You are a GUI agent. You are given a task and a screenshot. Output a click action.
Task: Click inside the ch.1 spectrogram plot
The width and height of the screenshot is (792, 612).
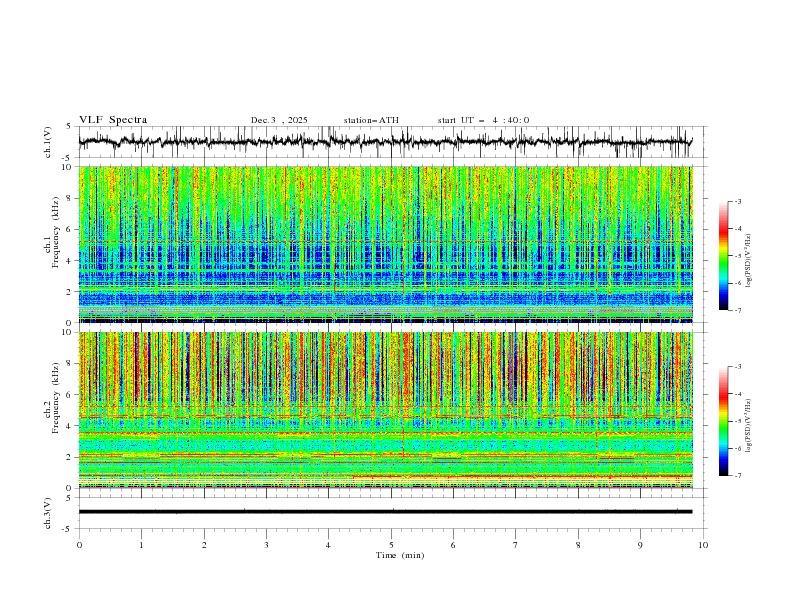tap(390, 244)
